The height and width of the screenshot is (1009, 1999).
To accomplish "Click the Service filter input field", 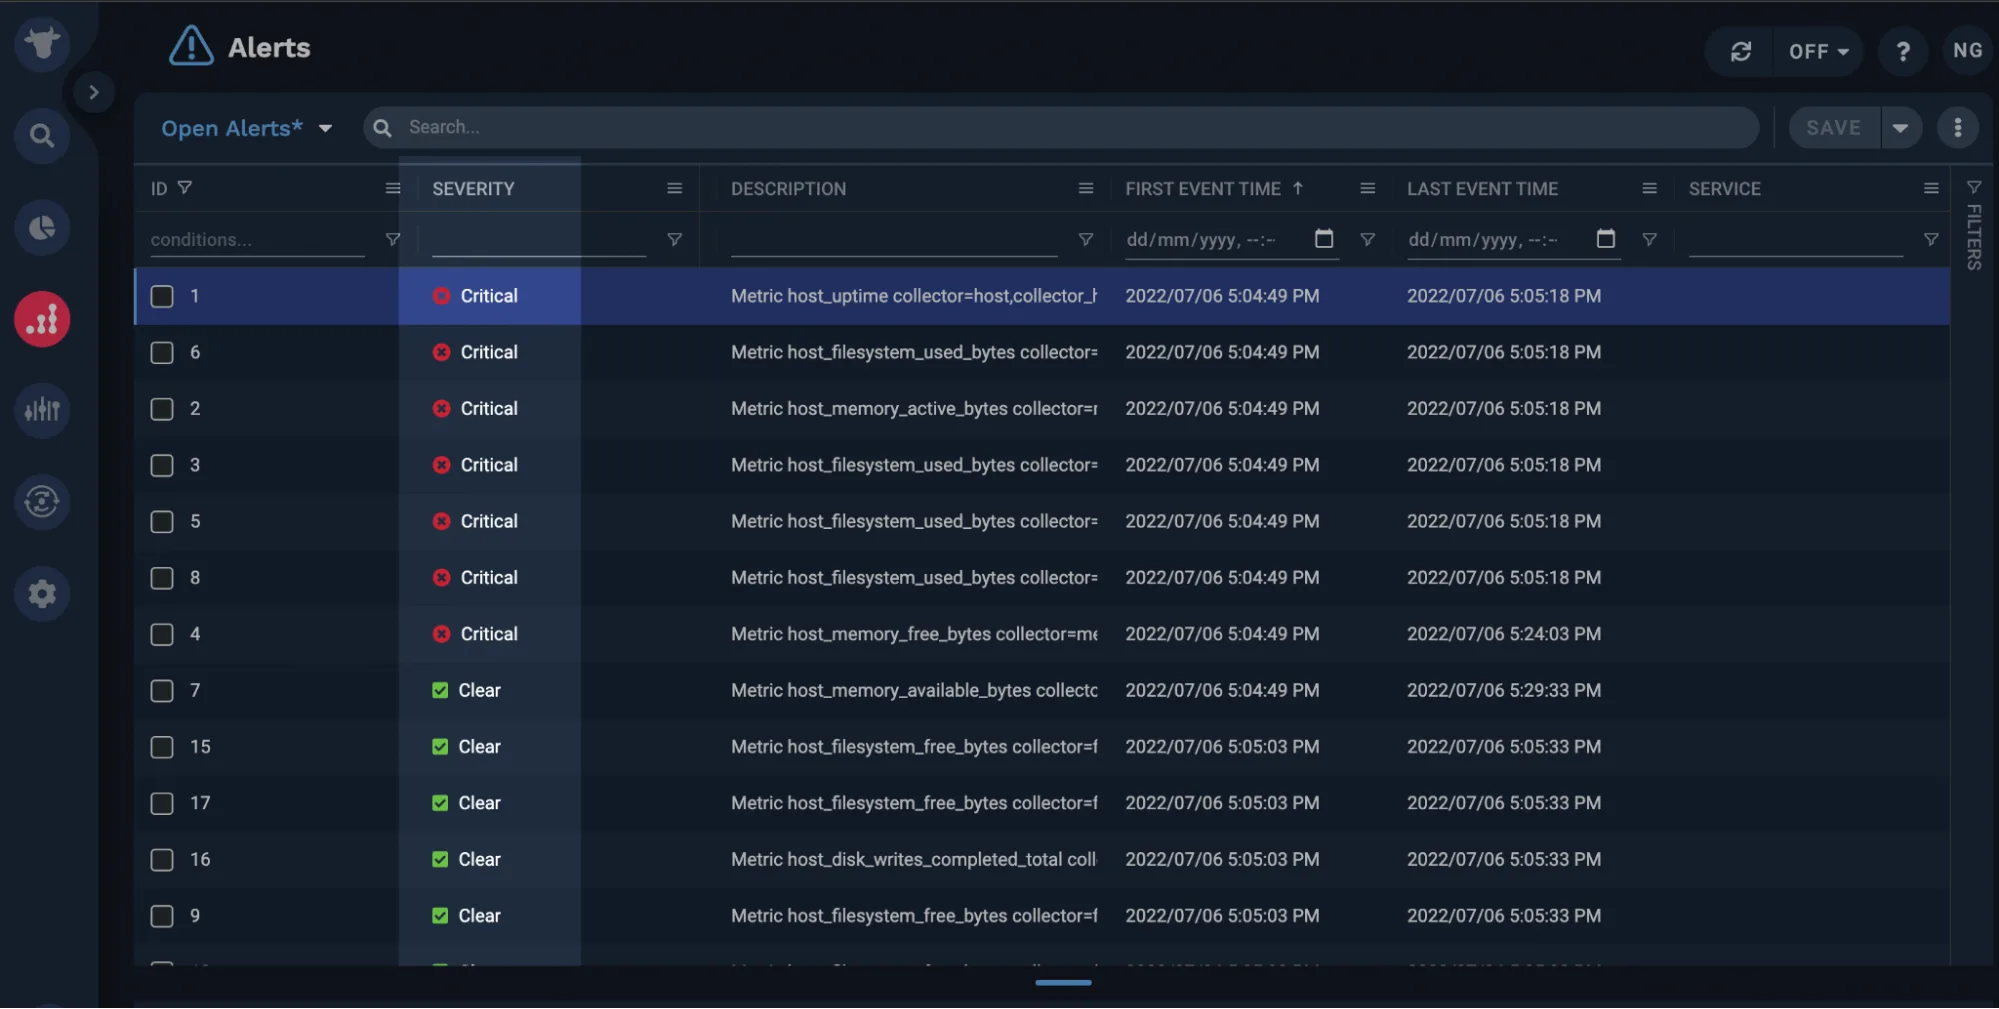I will [x=1795, y=239].
